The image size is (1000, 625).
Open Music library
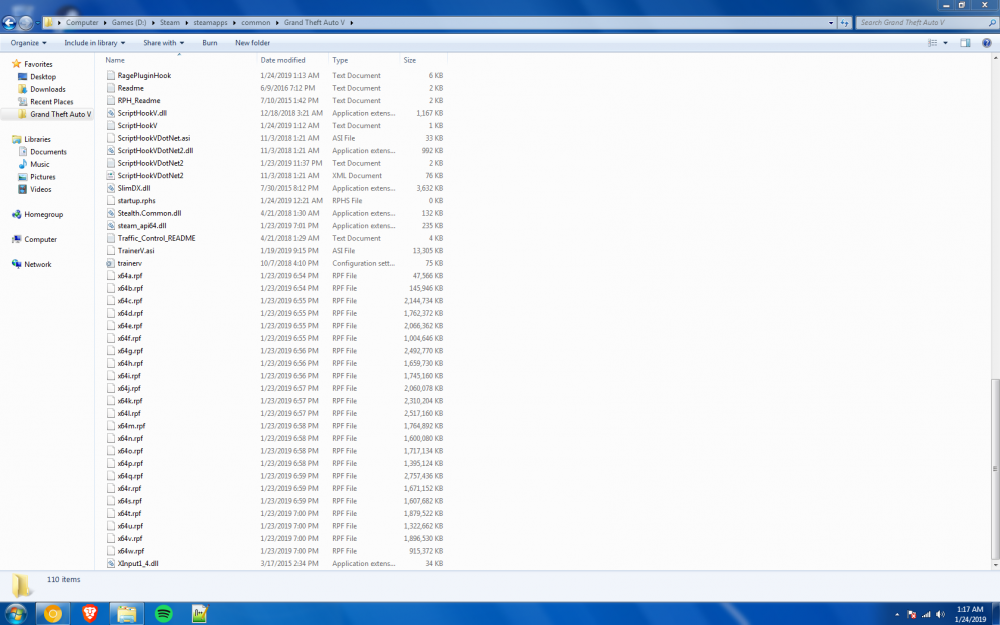(40, 164)
